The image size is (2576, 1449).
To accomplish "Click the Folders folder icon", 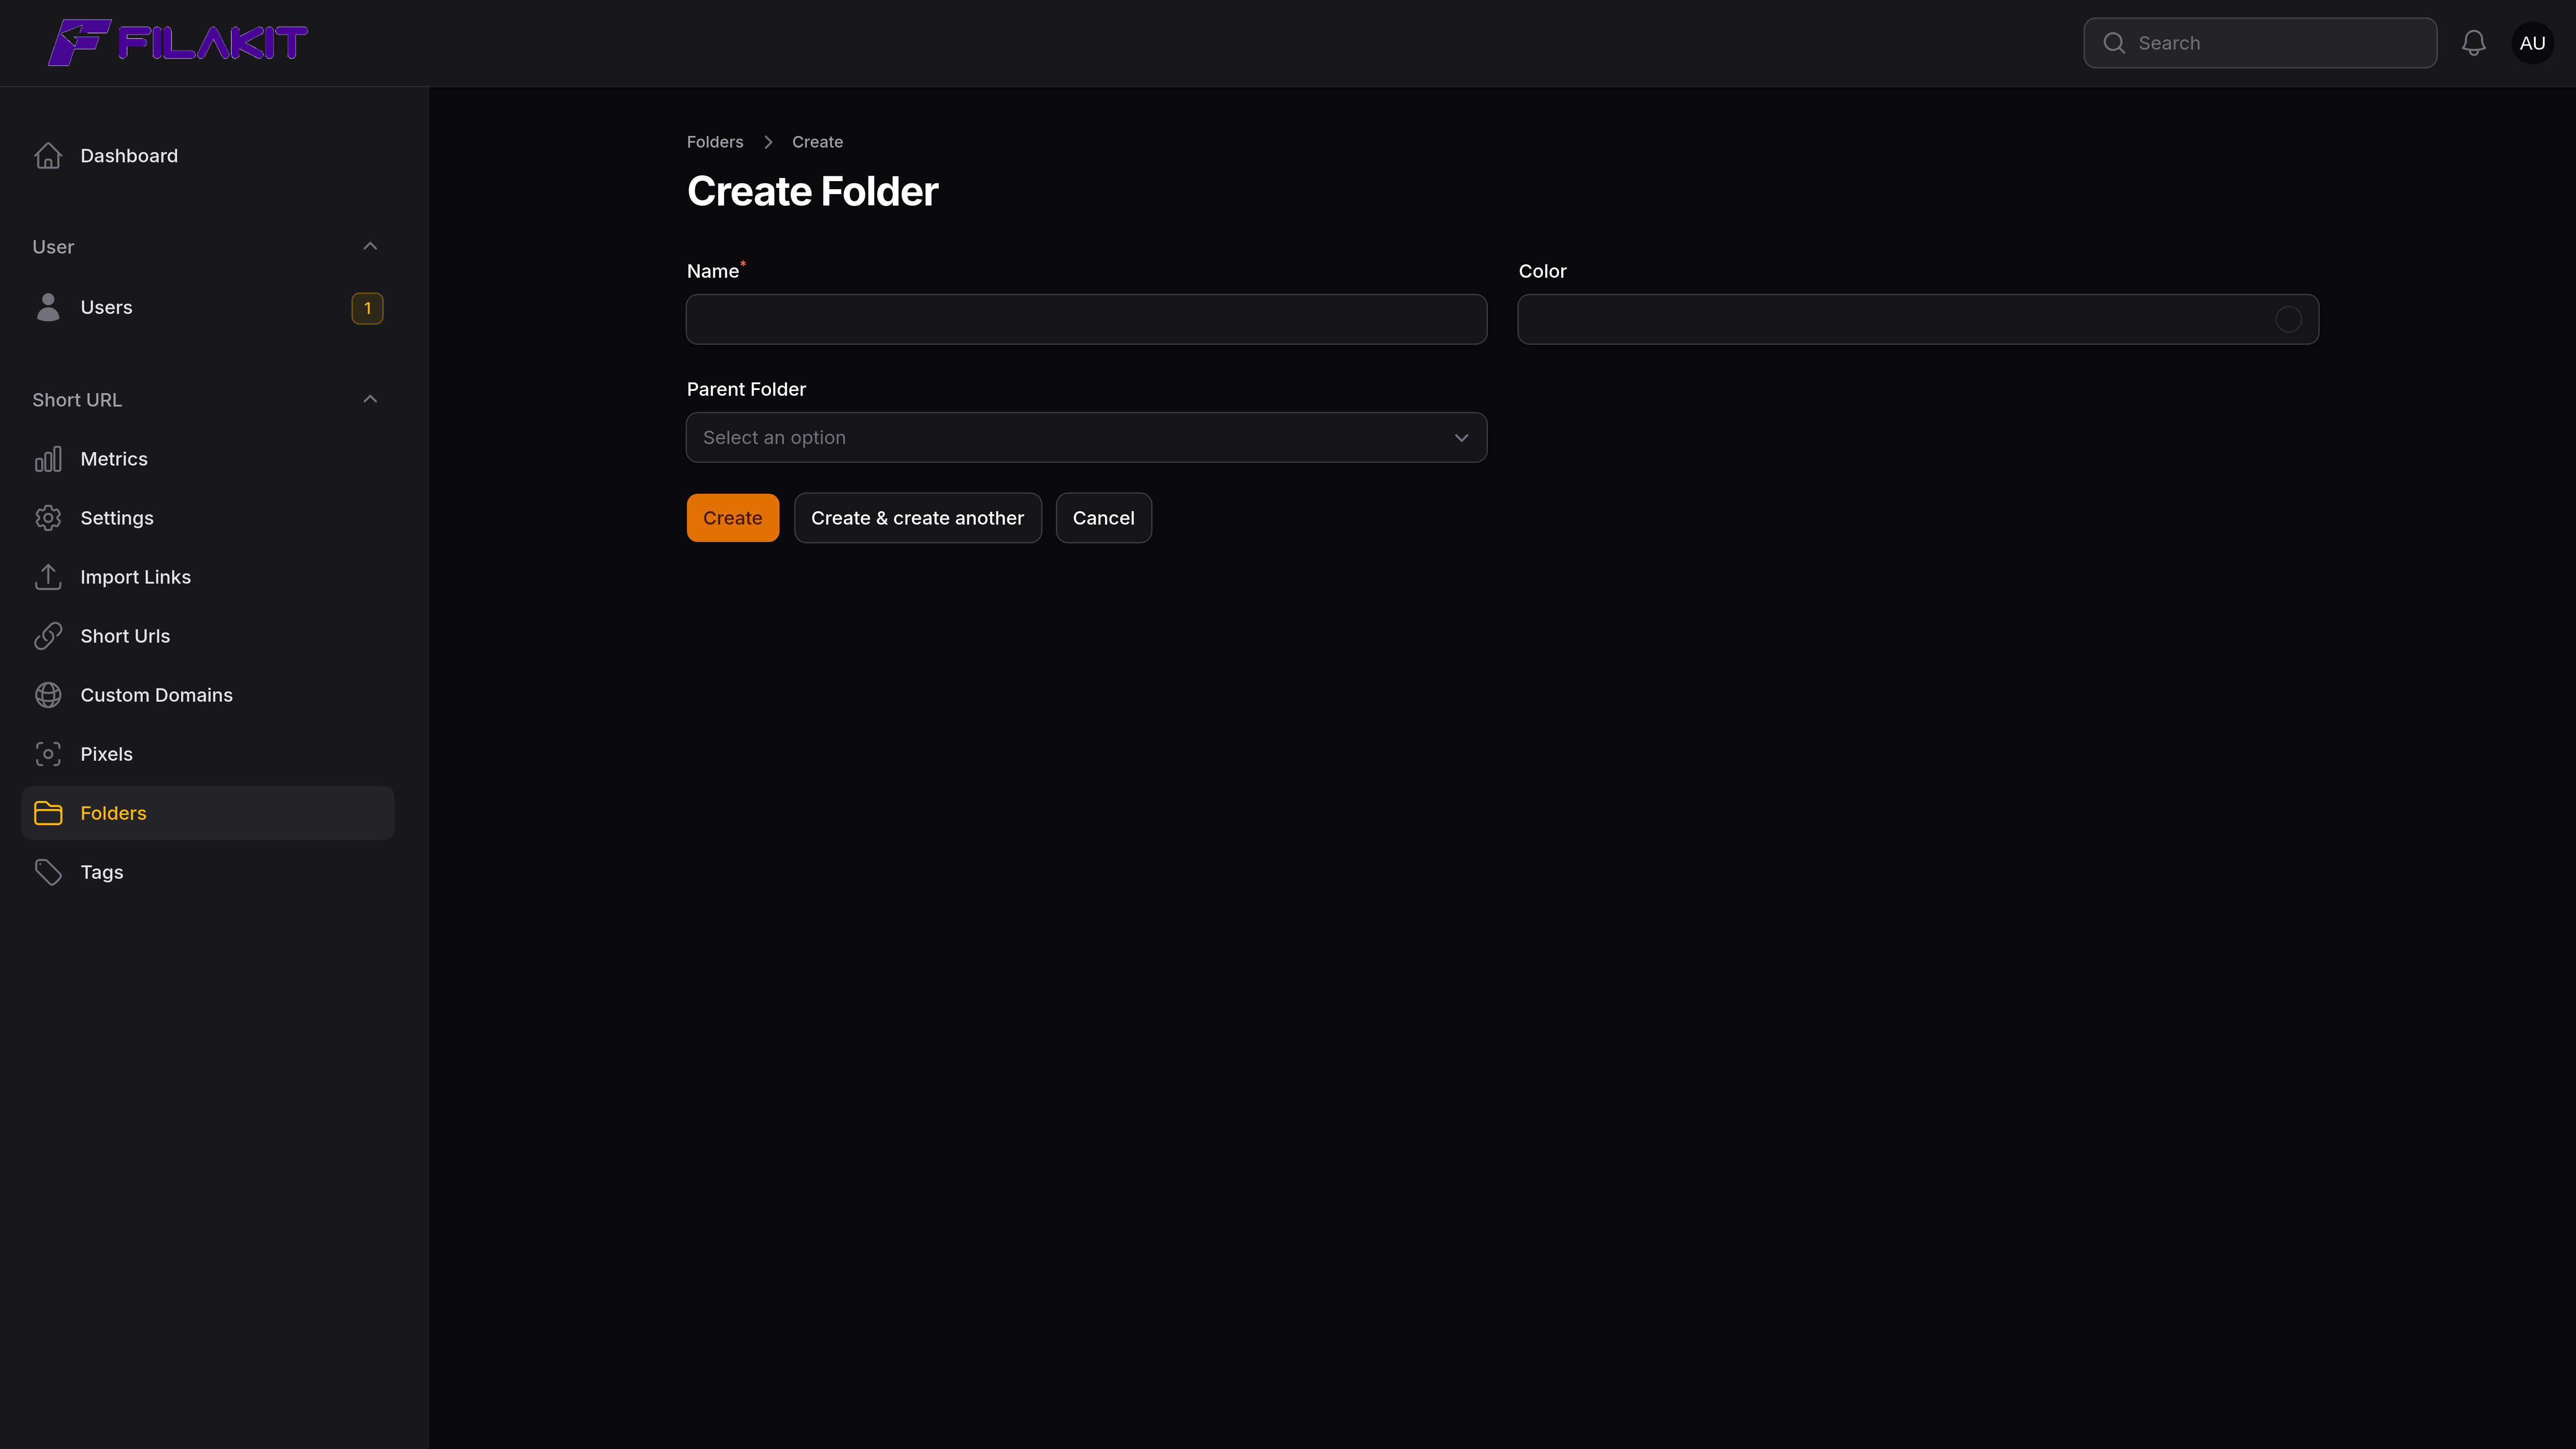I will click(48, 813).
